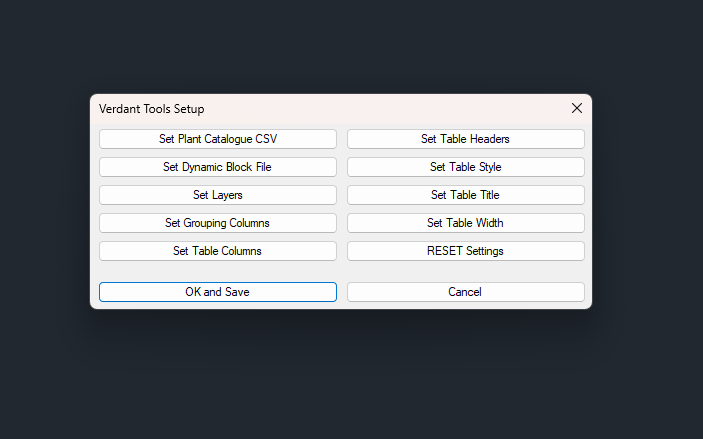Click the dark background outside the dialog
This screenshot has width=703, height=439.
pos(350,380)
